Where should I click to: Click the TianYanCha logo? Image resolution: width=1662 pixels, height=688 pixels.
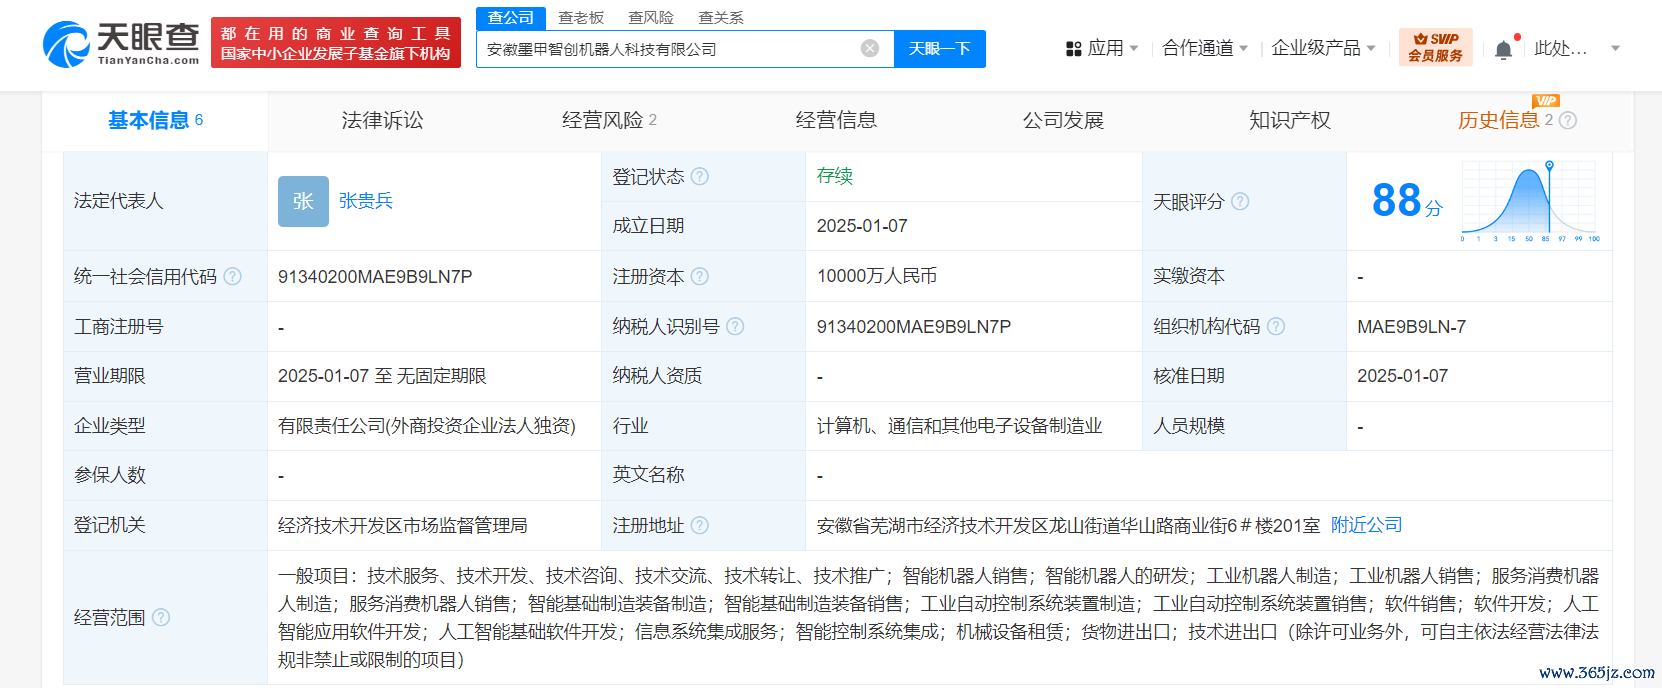(x=121, y=43)
